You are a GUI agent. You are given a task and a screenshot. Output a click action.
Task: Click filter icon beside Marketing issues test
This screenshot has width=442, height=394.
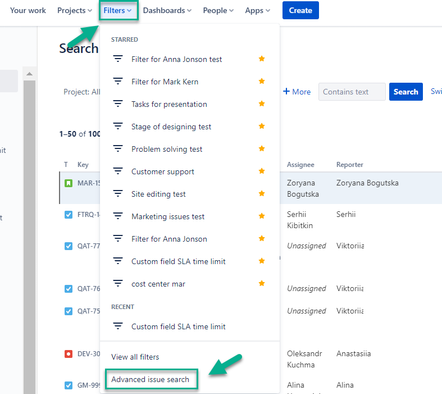pos(118,216)
